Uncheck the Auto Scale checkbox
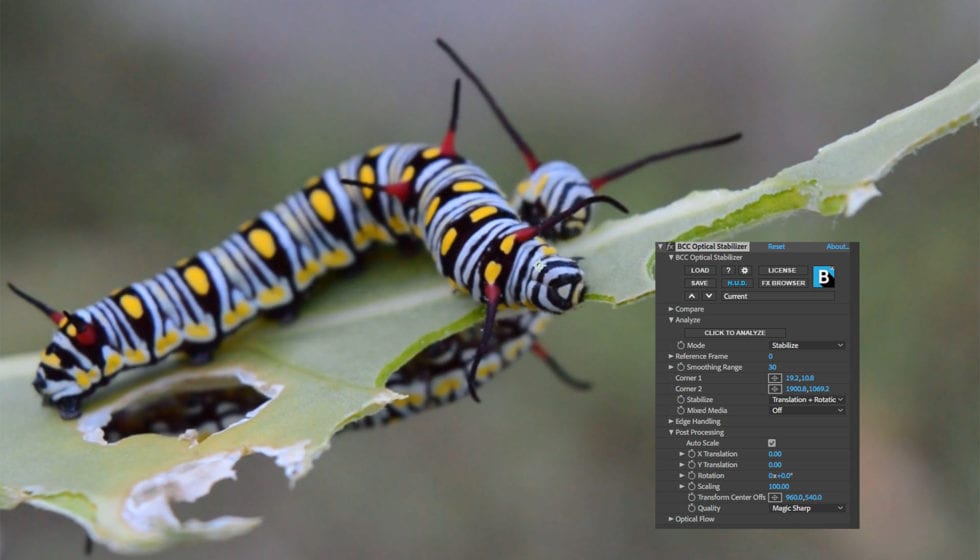The image size is (980, 560). click(x=772, y=443)
